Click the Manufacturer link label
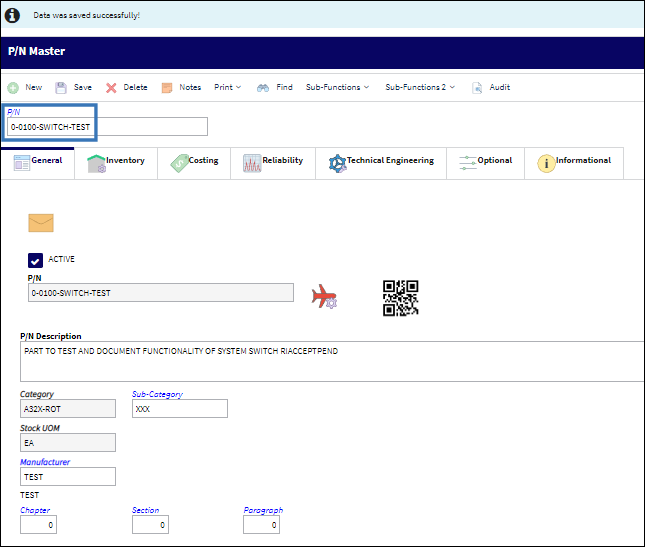The image size is (645, 547). (45, 462)
